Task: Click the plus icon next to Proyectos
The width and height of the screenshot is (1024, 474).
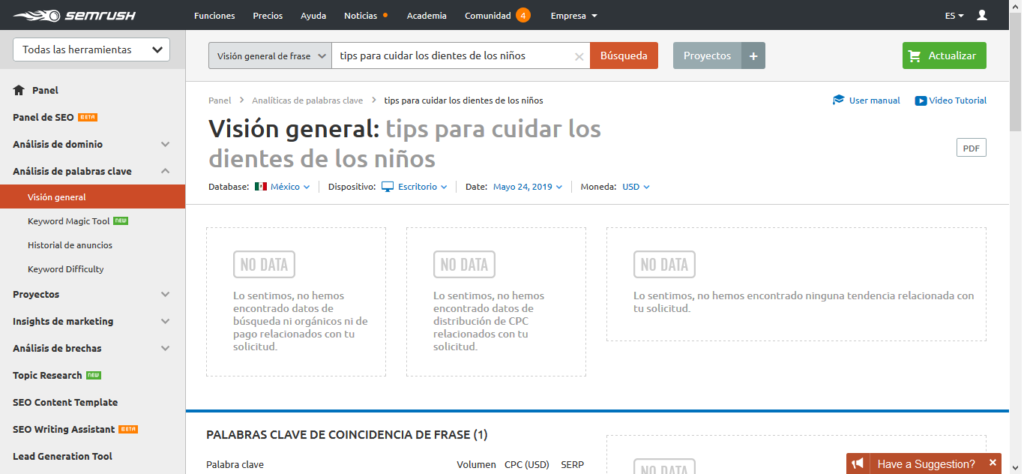Action: coord(753,56)
